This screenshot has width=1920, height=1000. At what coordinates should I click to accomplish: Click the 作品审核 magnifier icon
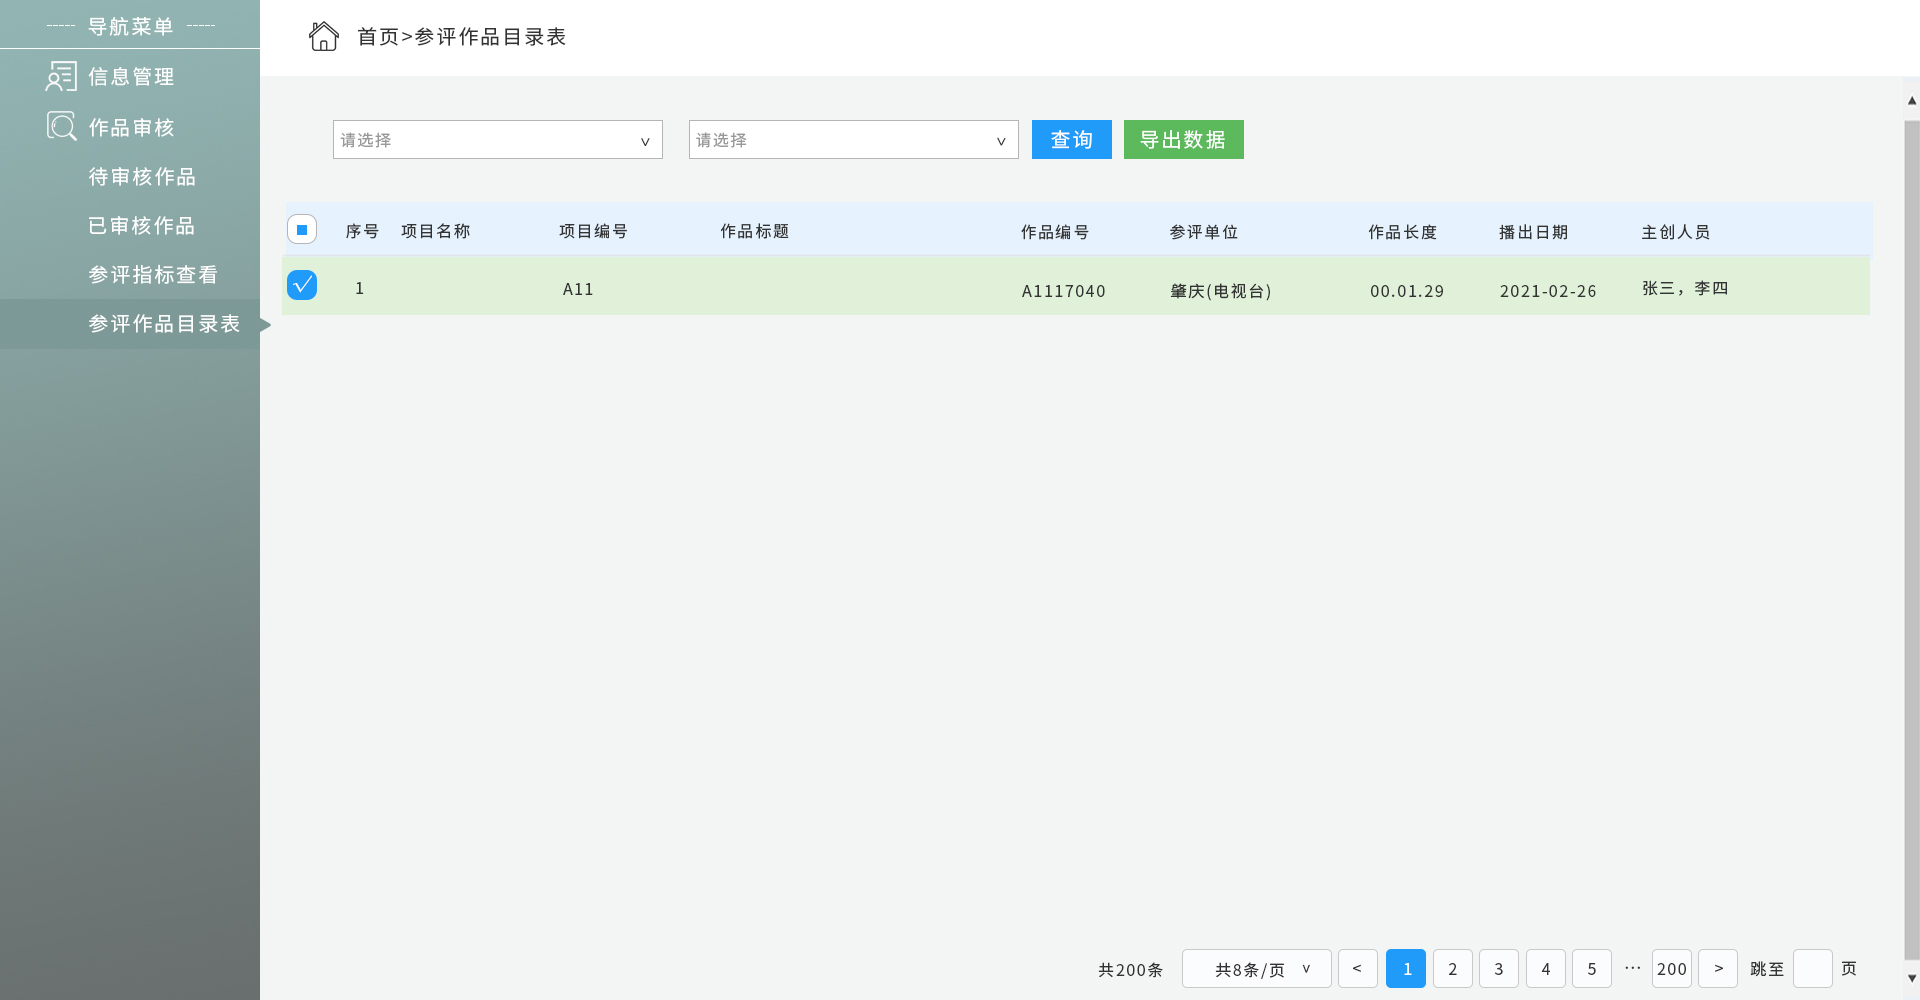click(x=61, y=126)
